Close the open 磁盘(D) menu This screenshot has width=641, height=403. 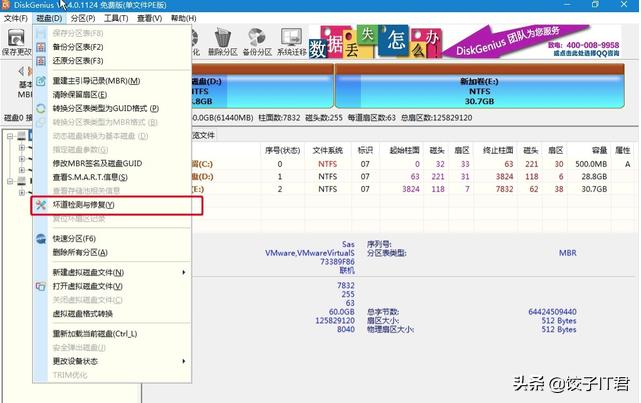click(49, 18)
